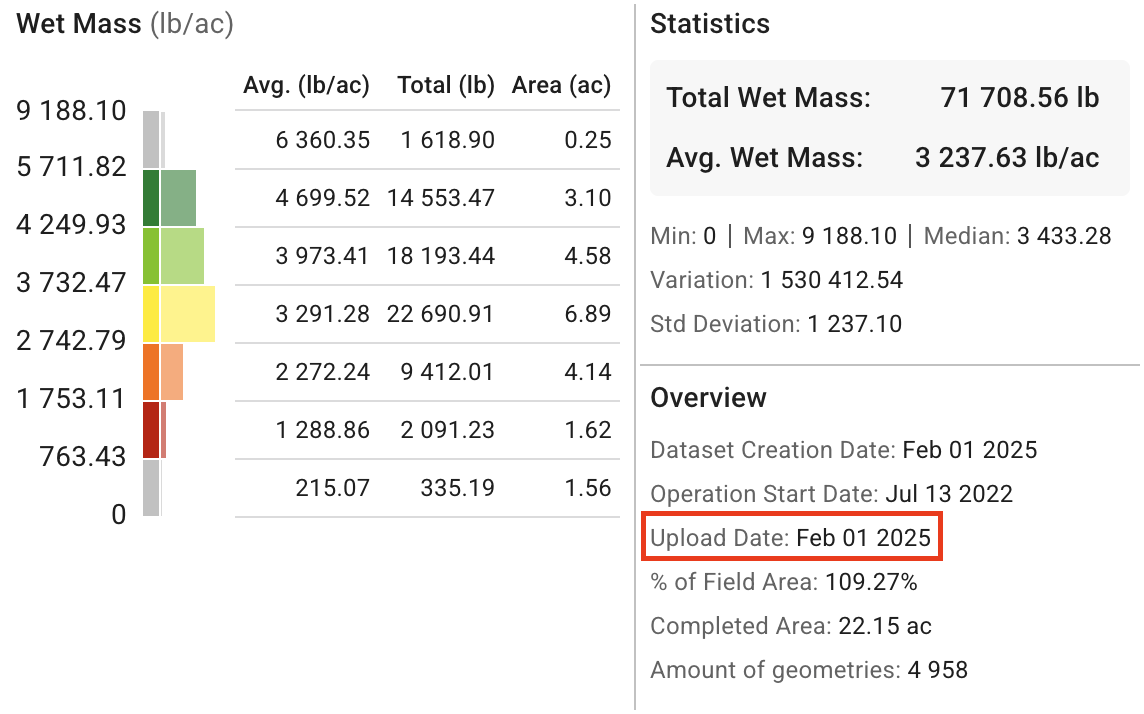The image size is (1144, 714).
Task: Click the 215.07 average value cell
Action: pyautogui.click(x=332, y=488)
